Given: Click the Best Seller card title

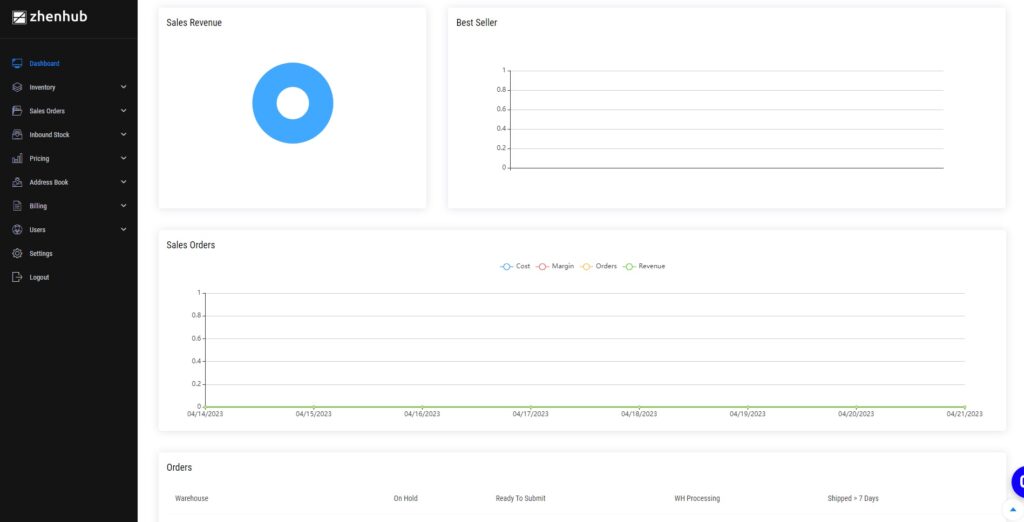Looking at the screenshot, I should (477, 23).
